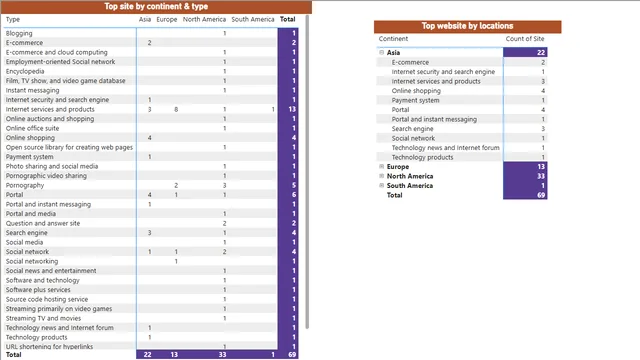Click the North America column total 33
The height and width of the screenshot is (360, 640).
[222, 355]
